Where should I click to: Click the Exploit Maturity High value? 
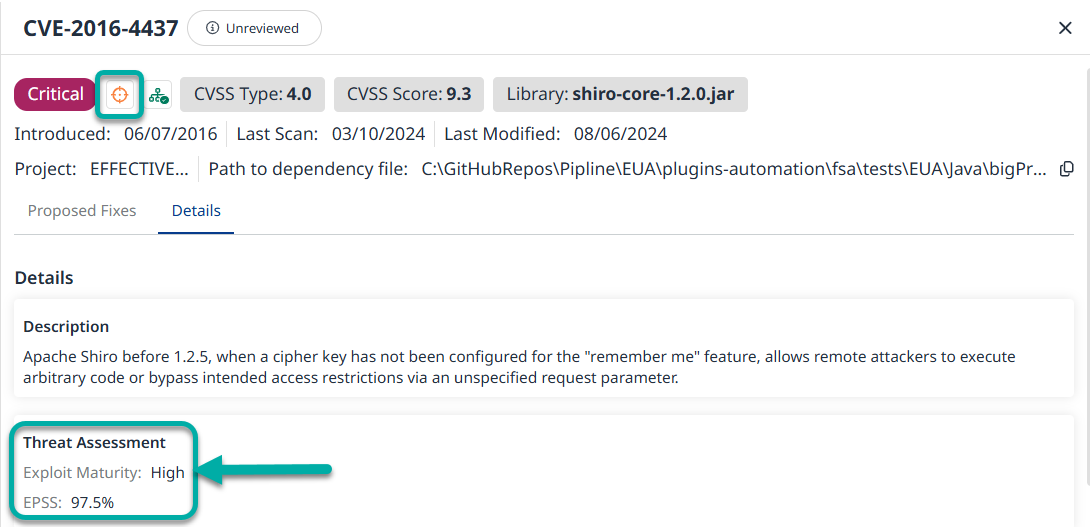pos(168,472)
